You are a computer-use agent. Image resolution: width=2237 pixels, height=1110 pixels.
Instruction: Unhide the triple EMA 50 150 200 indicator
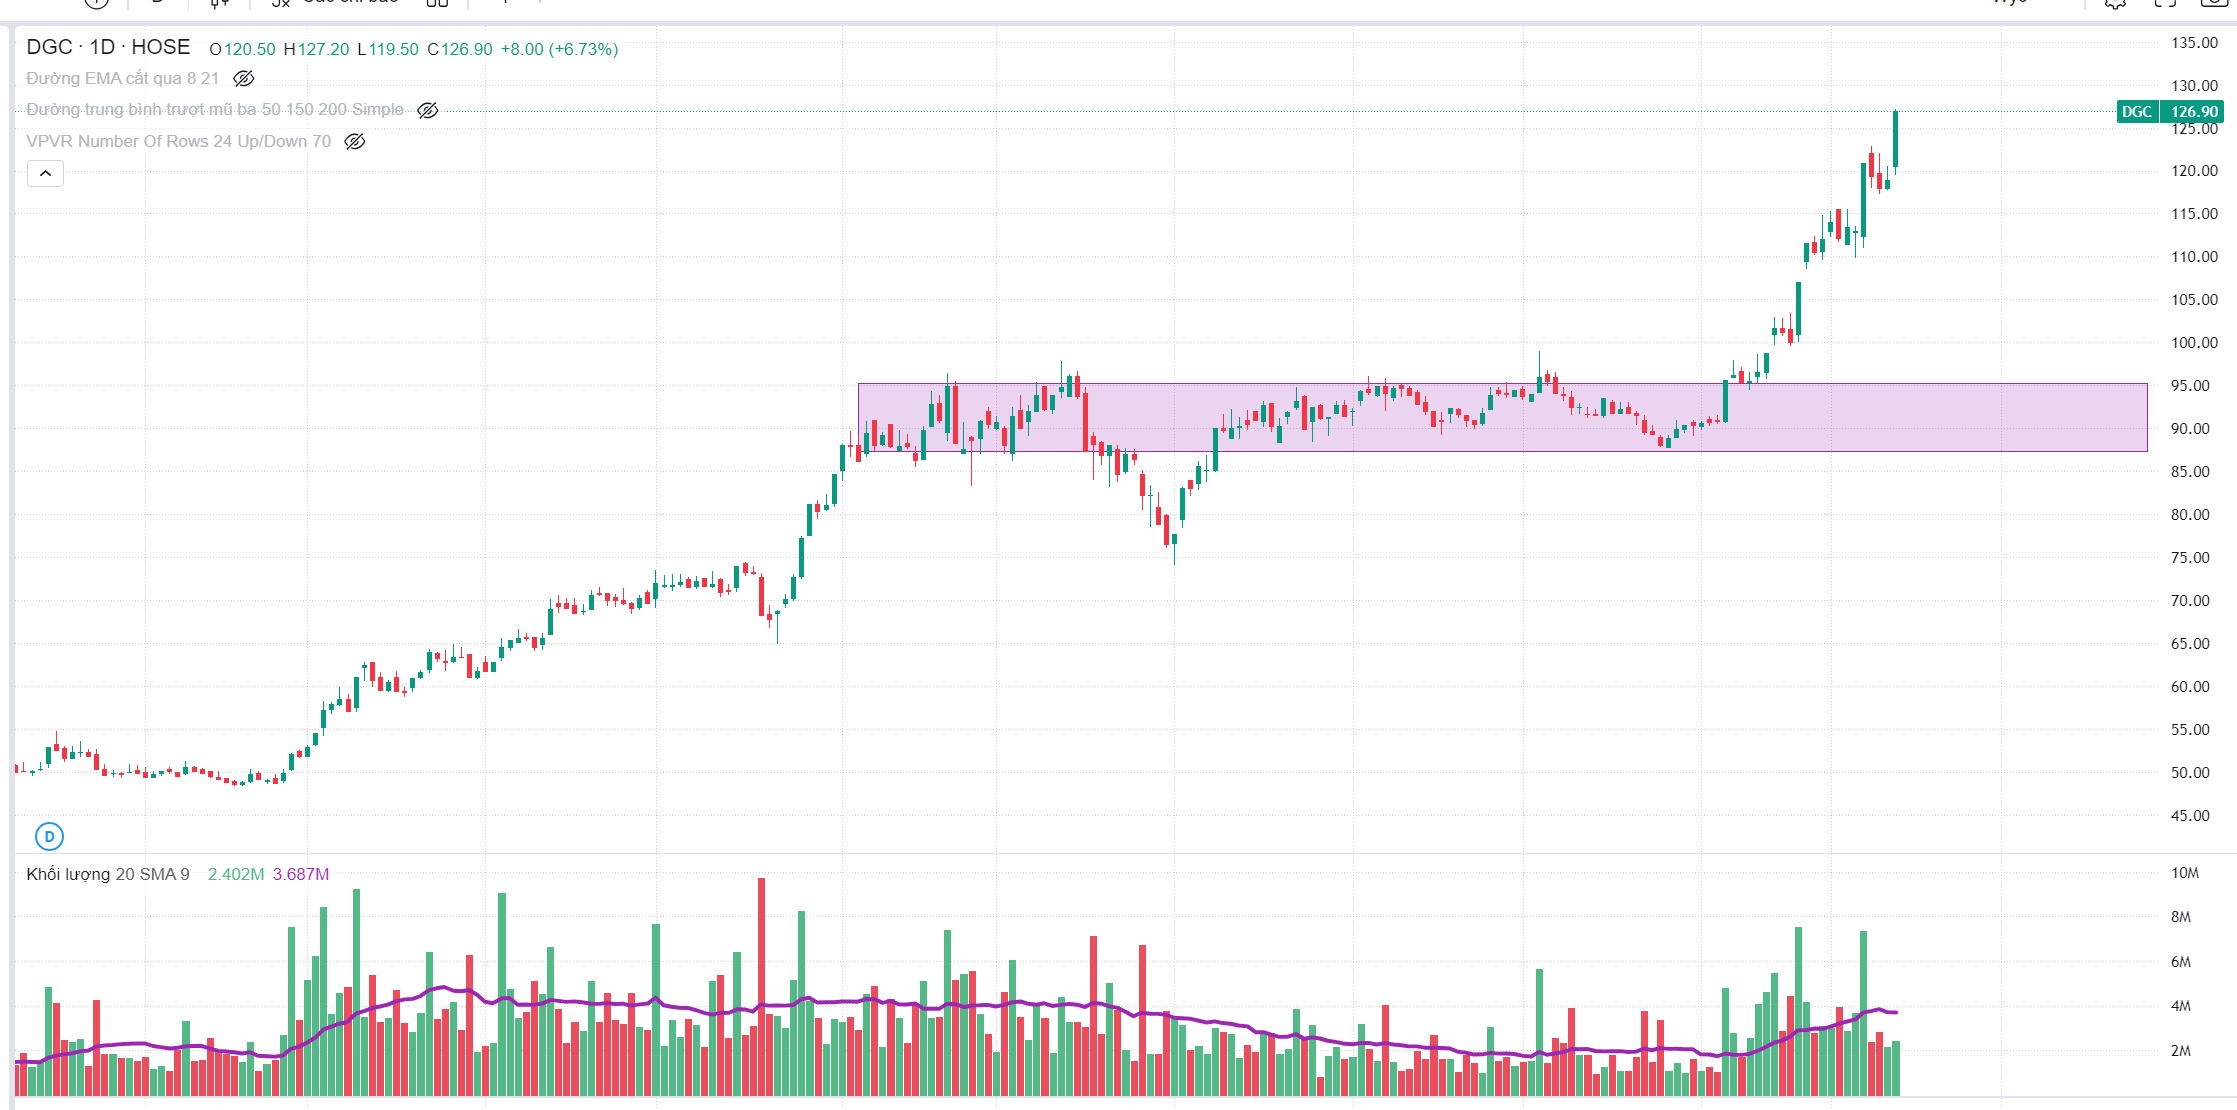427,110
